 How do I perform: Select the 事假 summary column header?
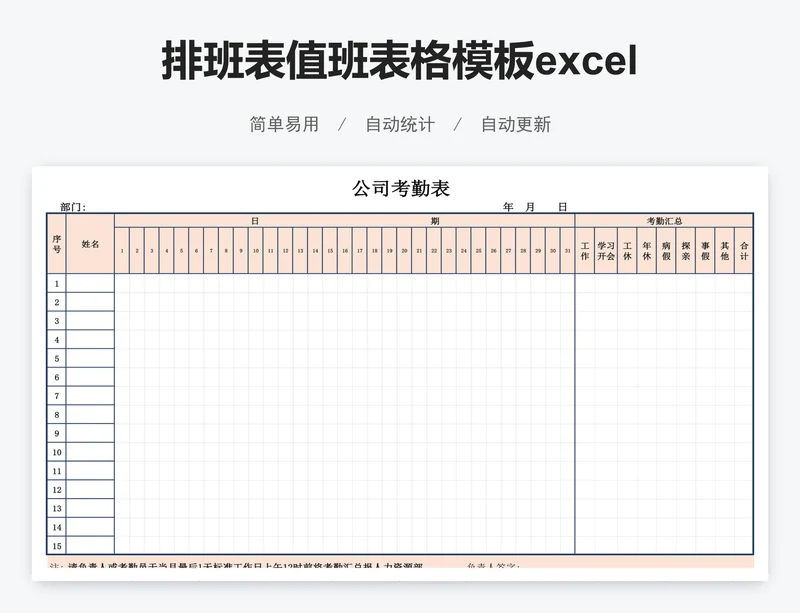(x=705, y=251)
